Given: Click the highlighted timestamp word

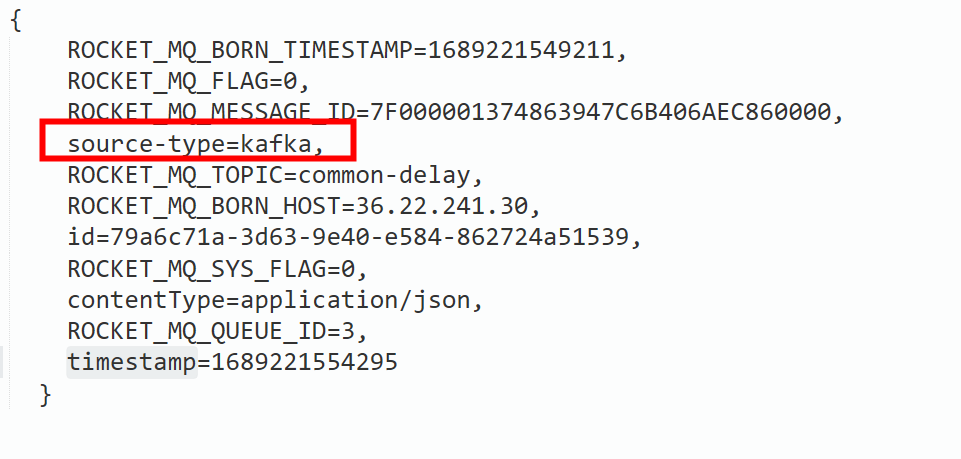Looking at the screenshot, I should (x=132, y=362).
